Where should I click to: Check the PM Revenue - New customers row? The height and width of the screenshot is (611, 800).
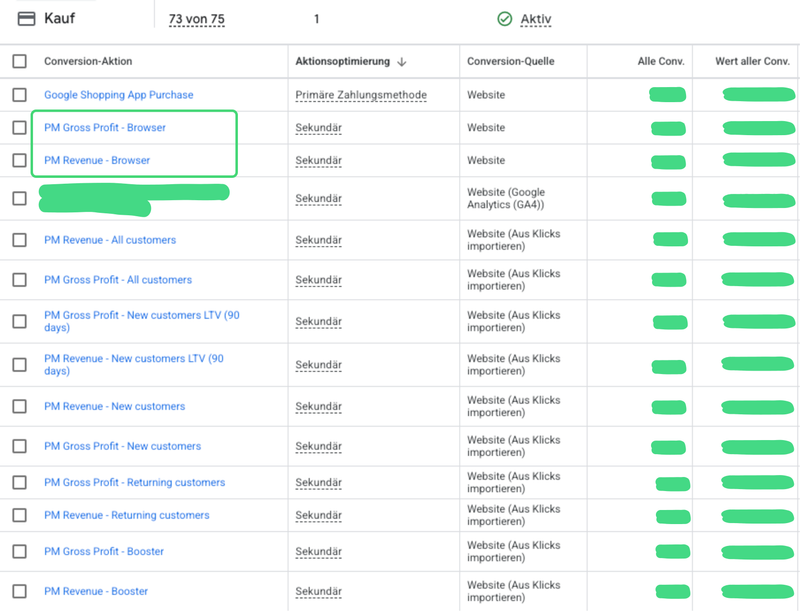click(x=19, y=406)
